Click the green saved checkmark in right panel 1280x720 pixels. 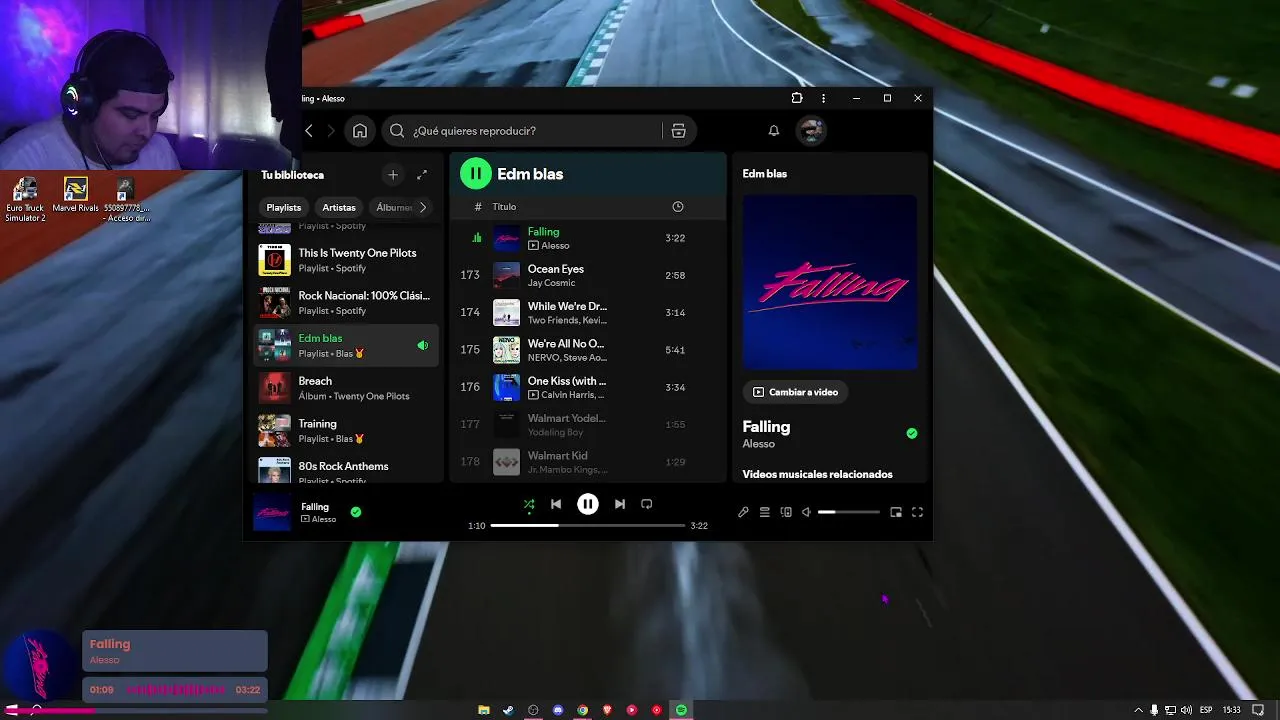[x=912, y=433]
